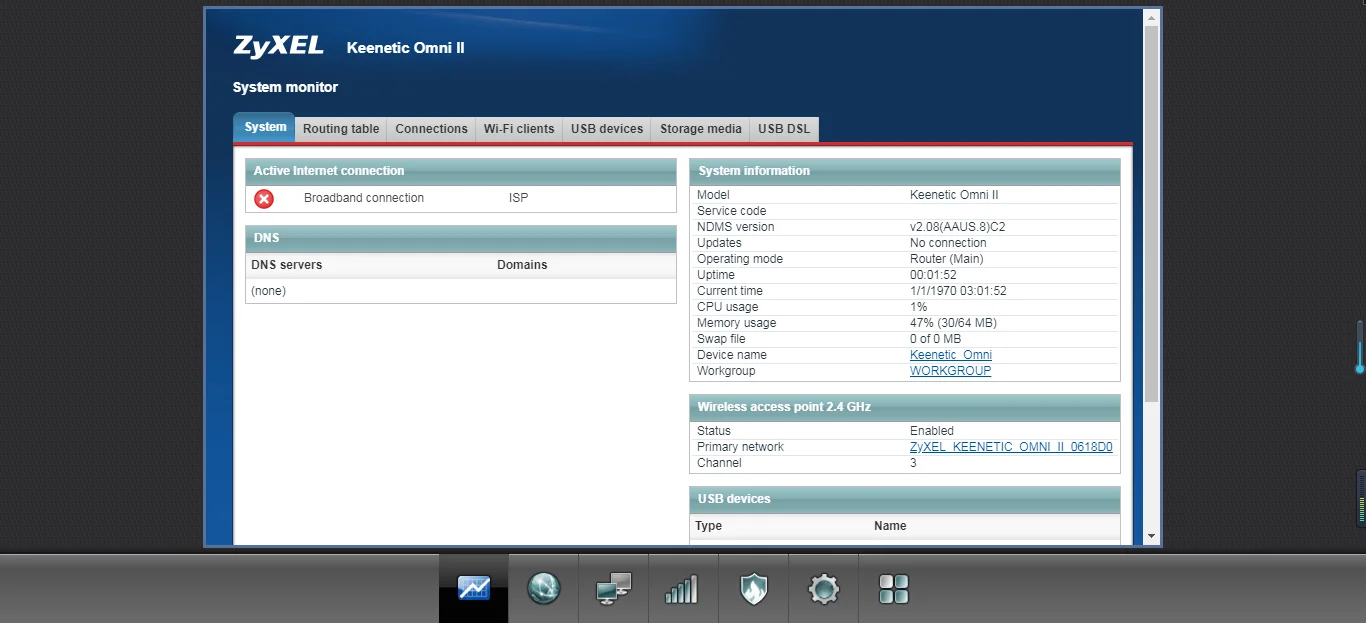This screenshot has height=623, width=1366.
Task: Open the Home network computers icon
Action: pos(613,588)
